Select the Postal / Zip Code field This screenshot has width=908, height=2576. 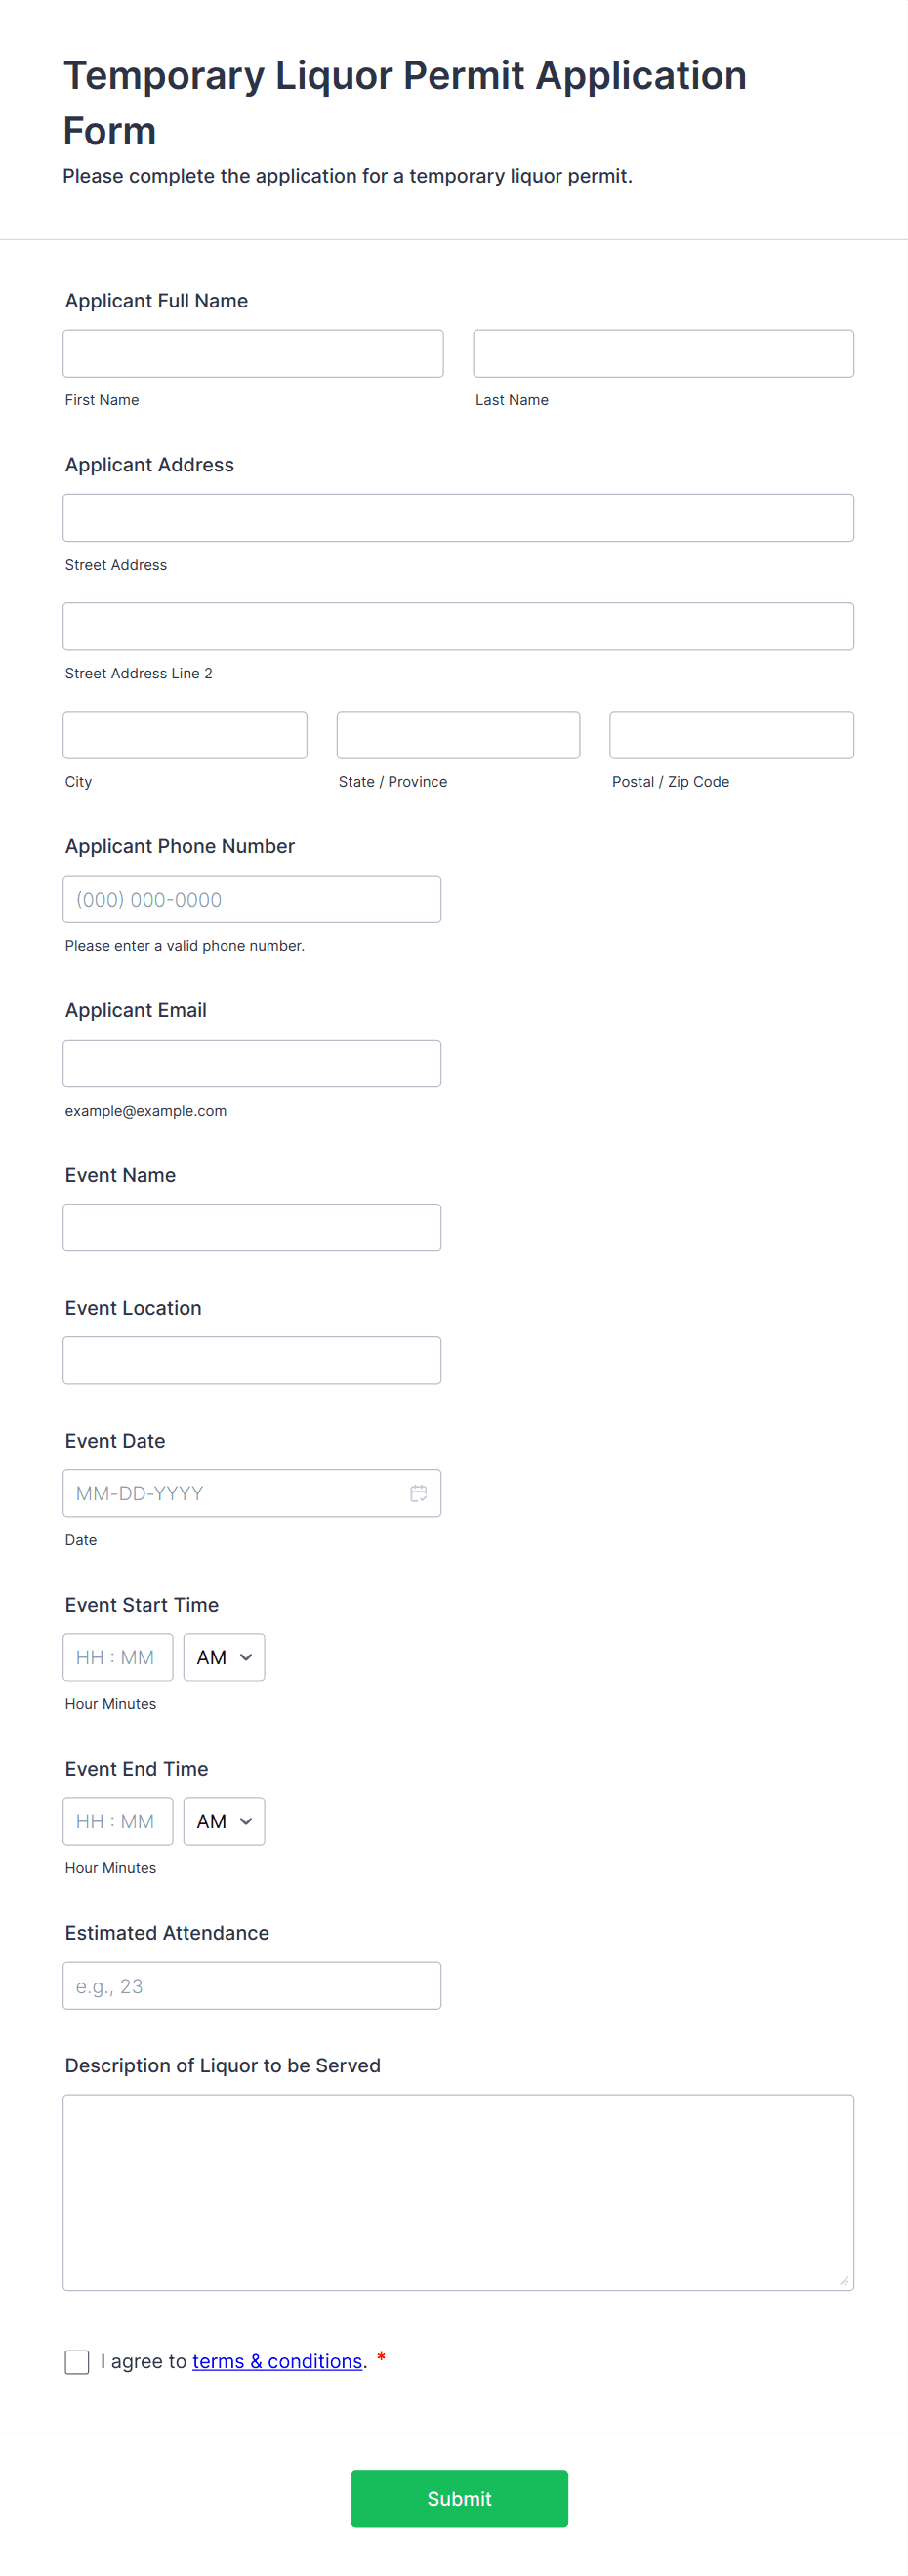731,734
